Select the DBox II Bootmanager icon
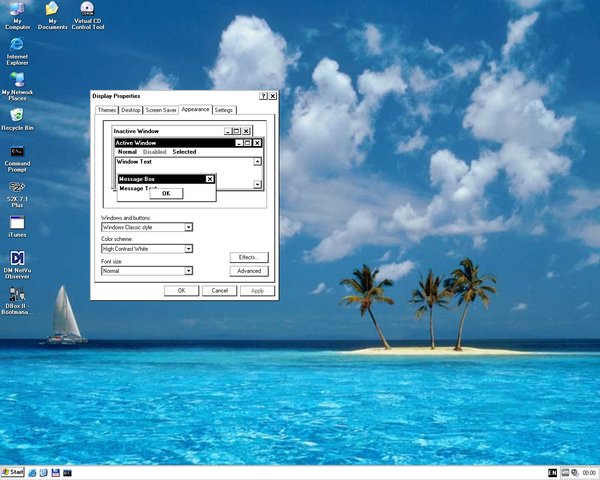The image size is (600, 480). coord(17,301)
